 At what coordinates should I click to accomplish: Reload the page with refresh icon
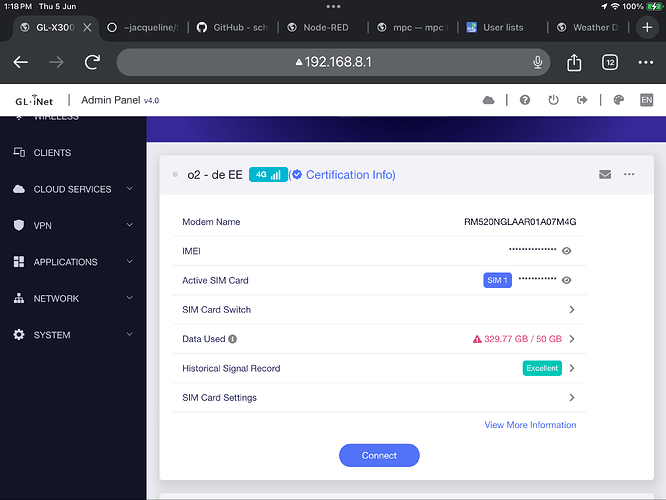coord(93,62)
